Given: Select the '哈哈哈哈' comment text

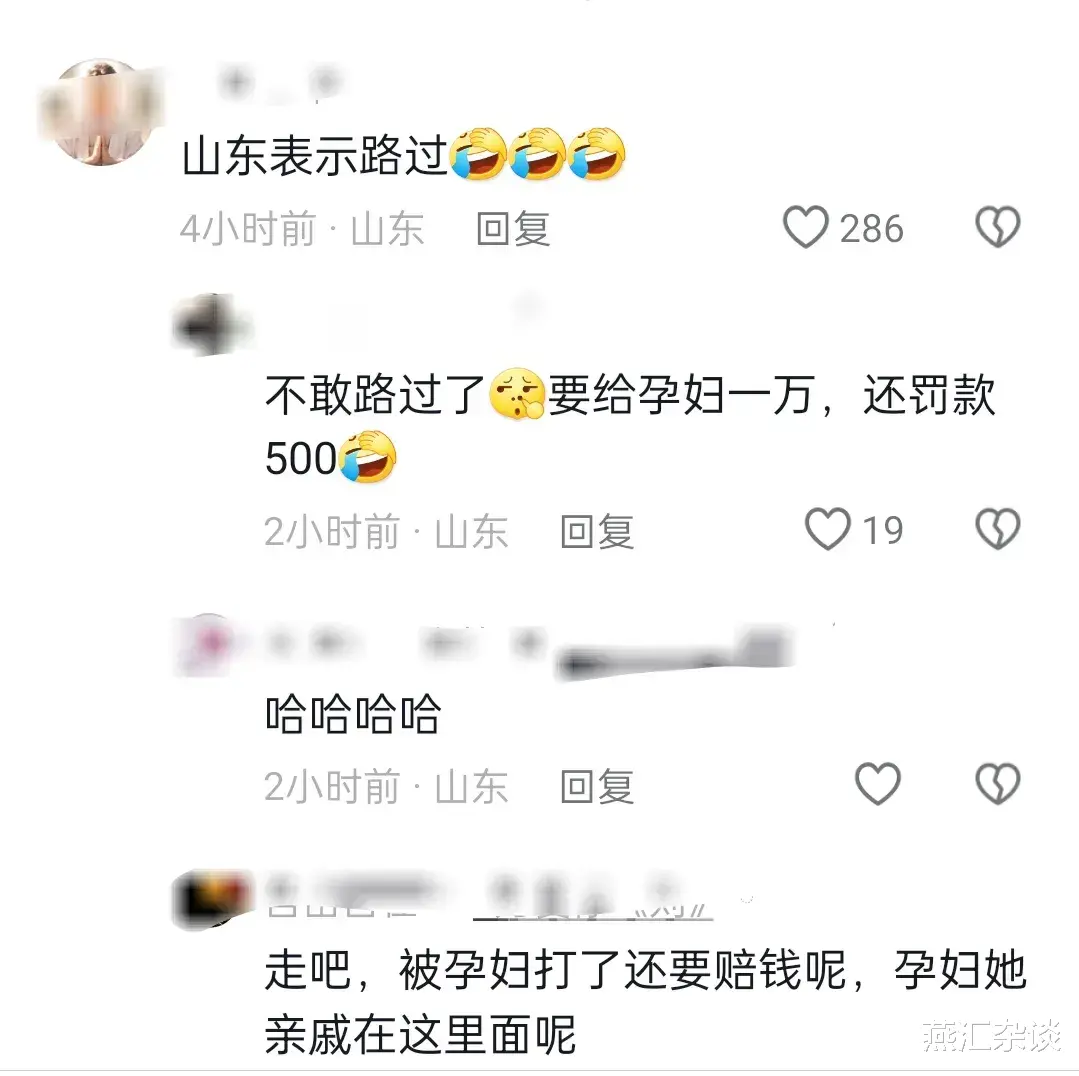Looking at the screenshot, I should coord(353,714).
